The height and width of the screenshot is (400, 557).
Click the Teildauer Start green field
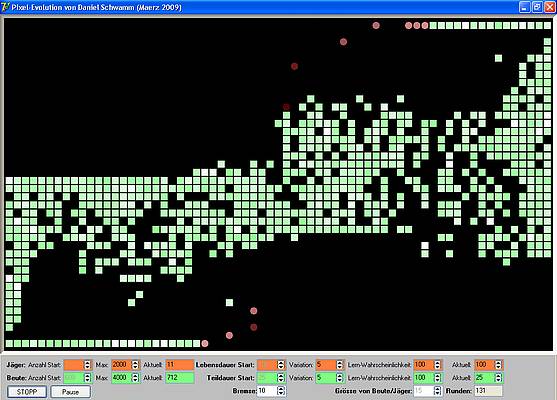pos(267,378)
